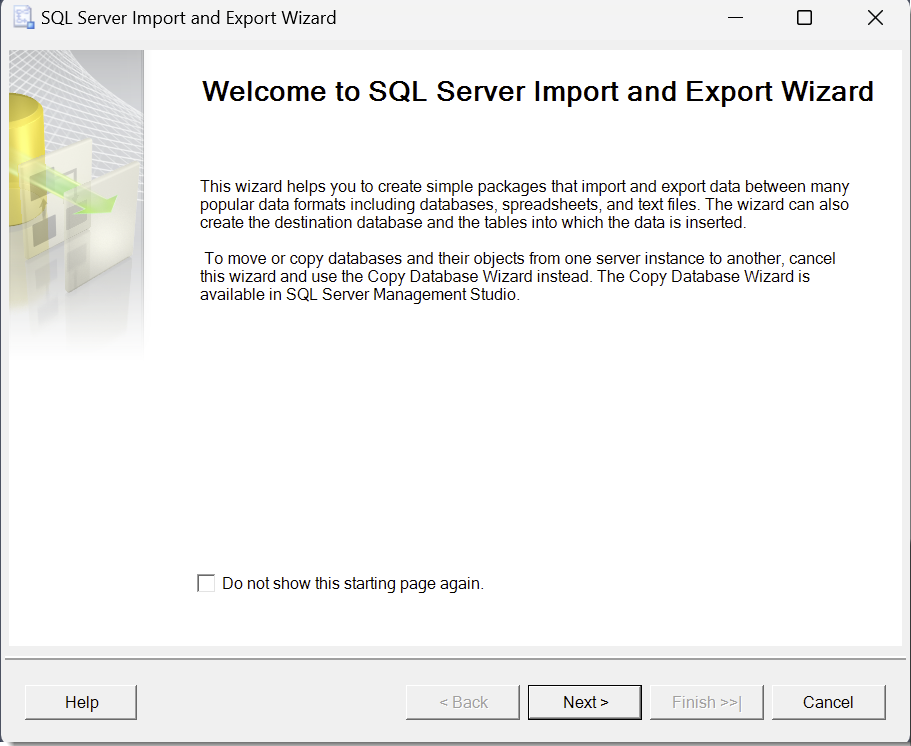This screenshot has width=911, height=746.
Task: Open Help for the wizard
Action: click(81, 702)
